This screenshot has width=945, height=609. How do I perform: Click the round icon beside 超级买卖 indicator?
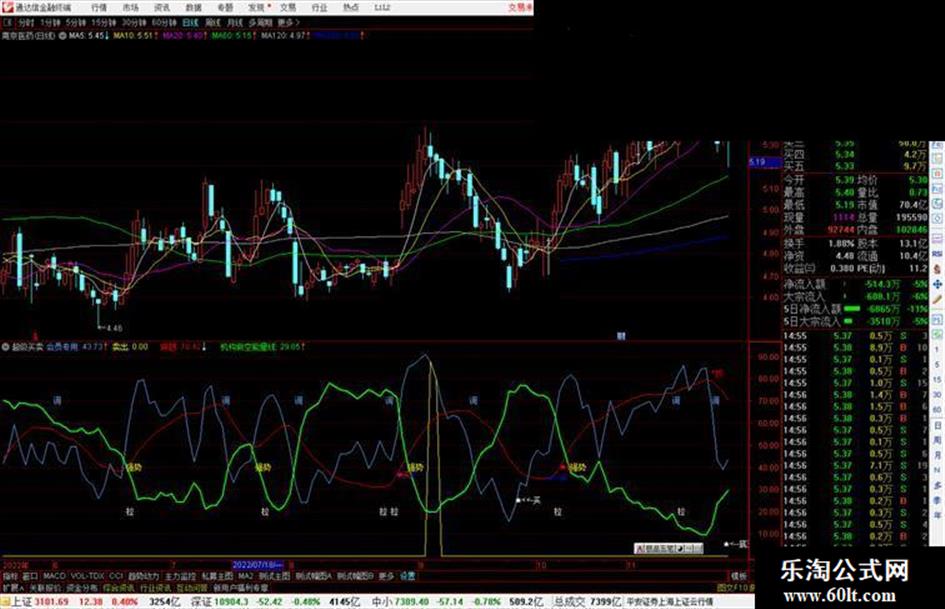5,347
